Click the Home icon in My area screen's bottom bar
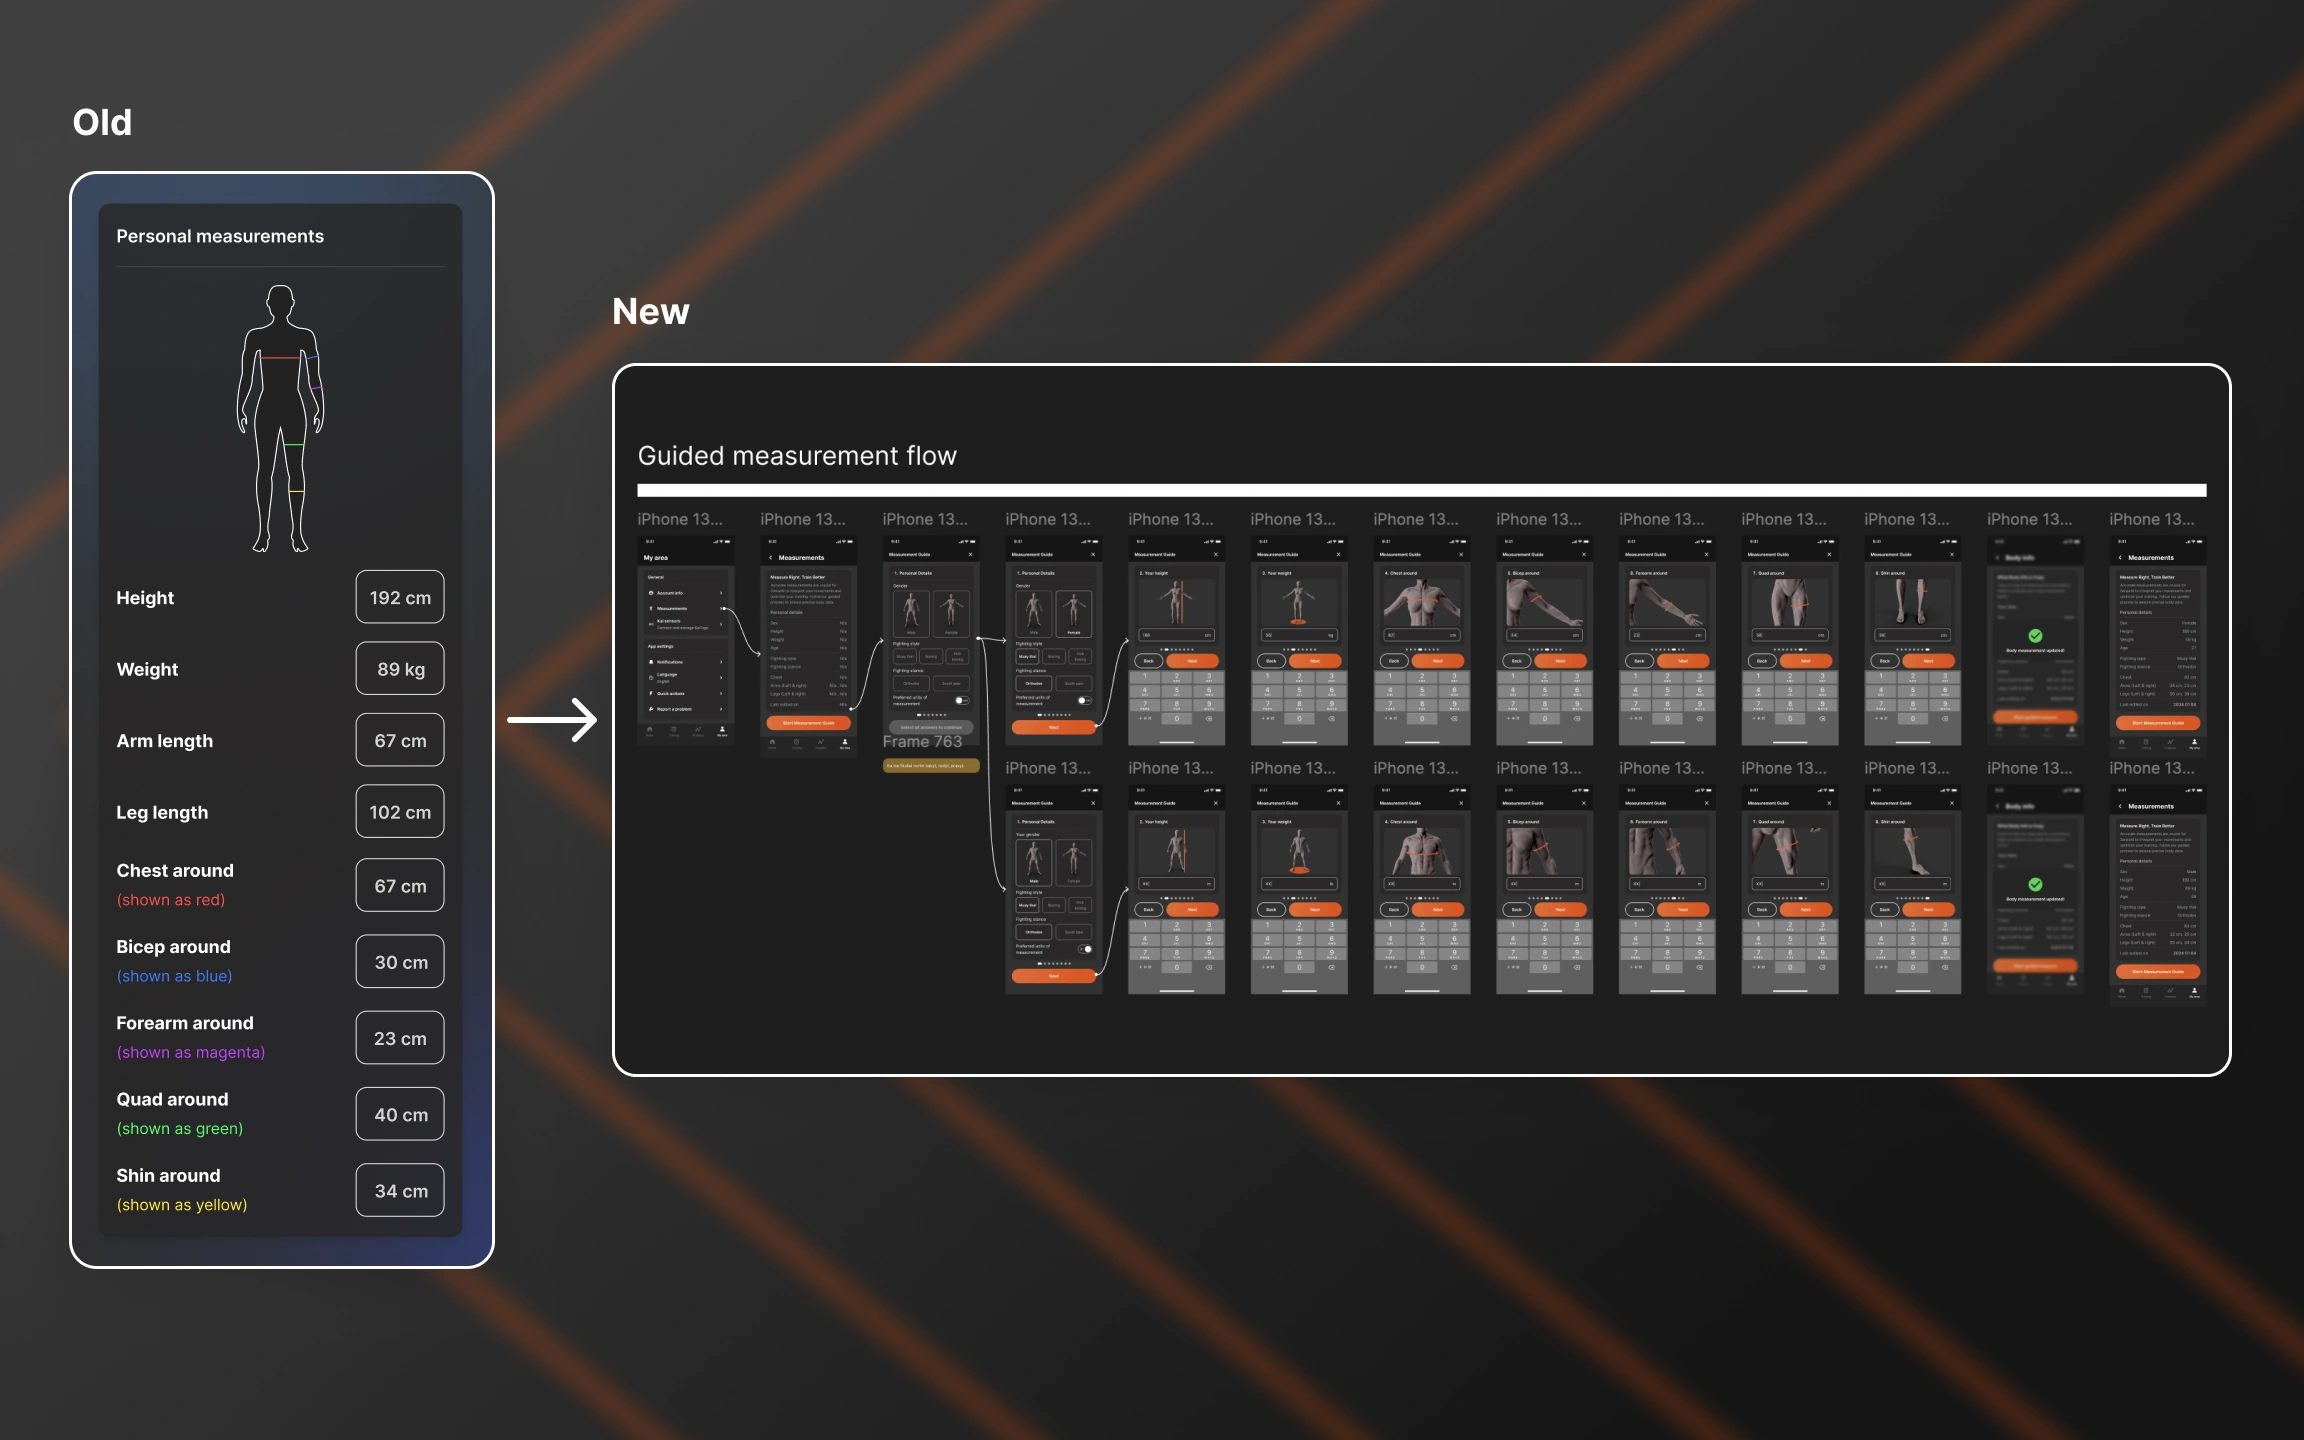The height and width of the screenshot is (1440, 2304). [x=650, y=730]
